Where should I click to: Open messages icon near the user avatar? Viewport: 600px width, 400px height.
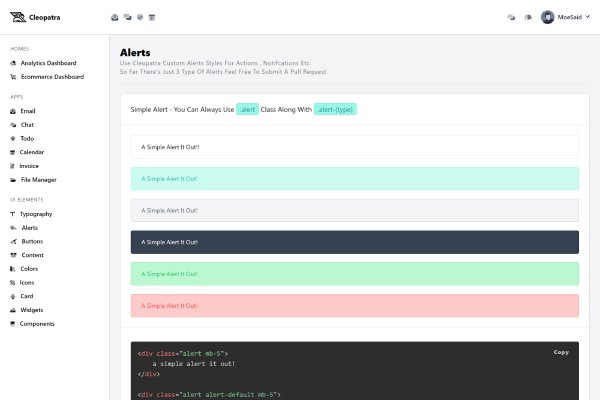511,17
